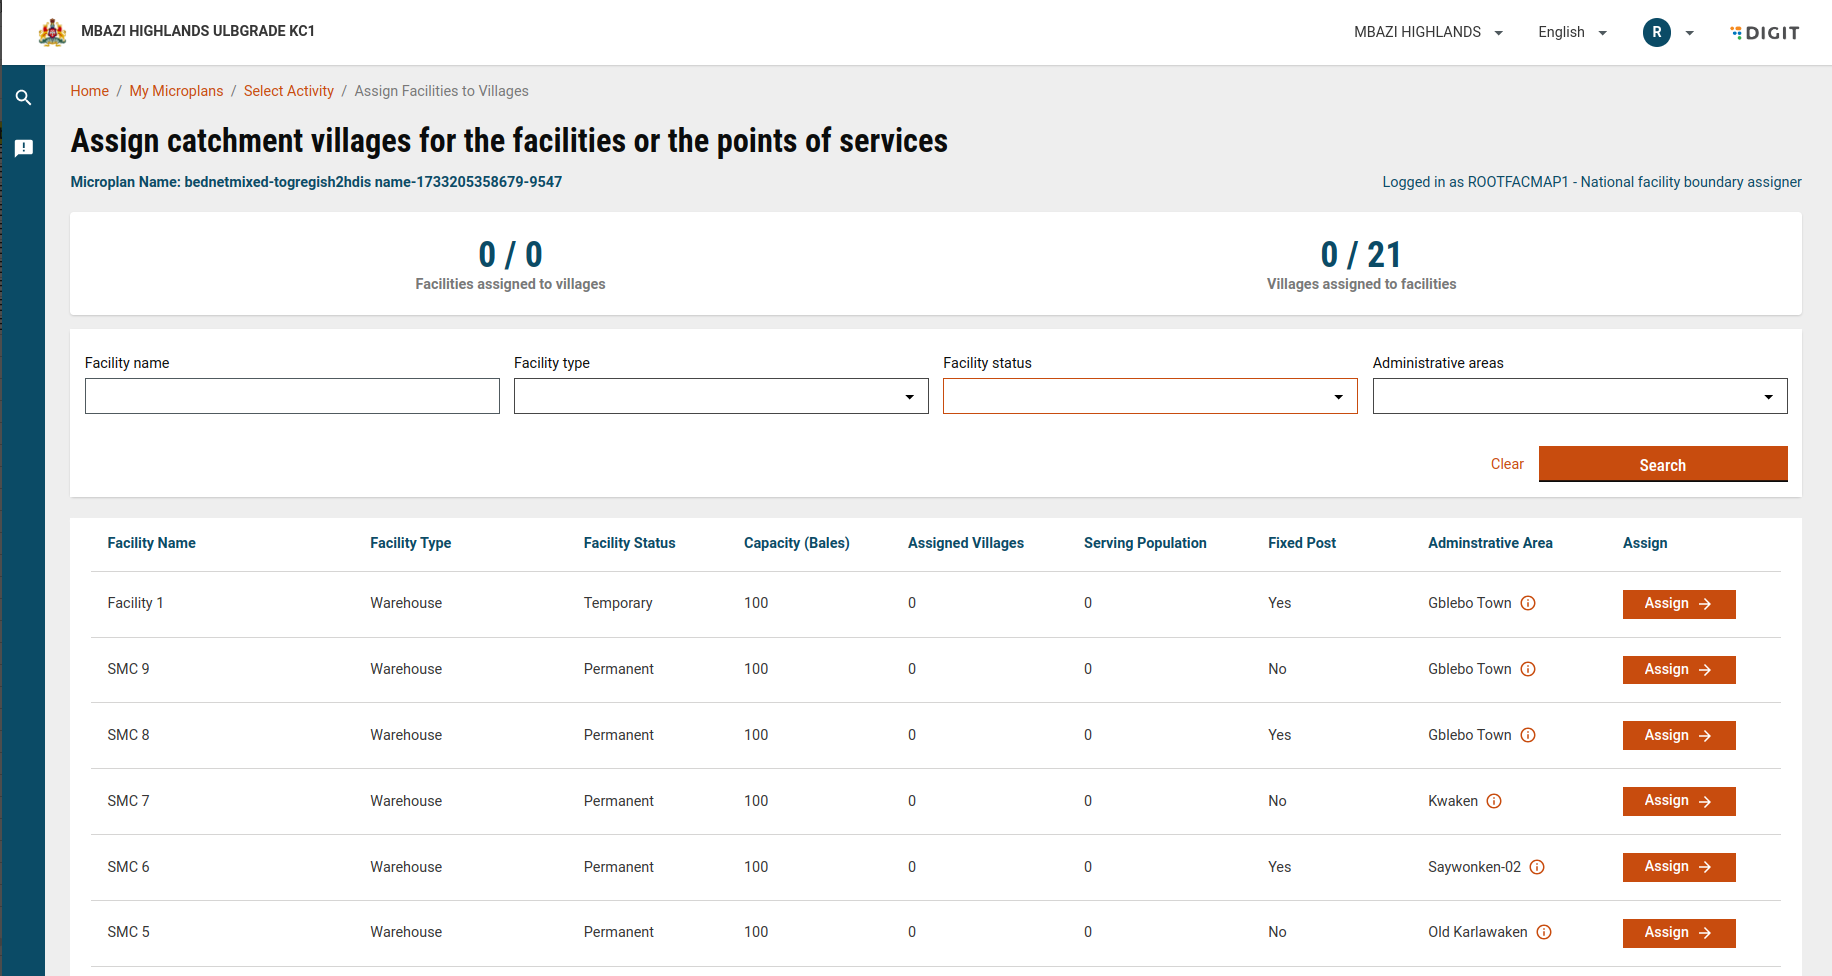Open the Facility status dropdown
The height and width of the screenshot is (976, 1832).
tap(1149, 396)
